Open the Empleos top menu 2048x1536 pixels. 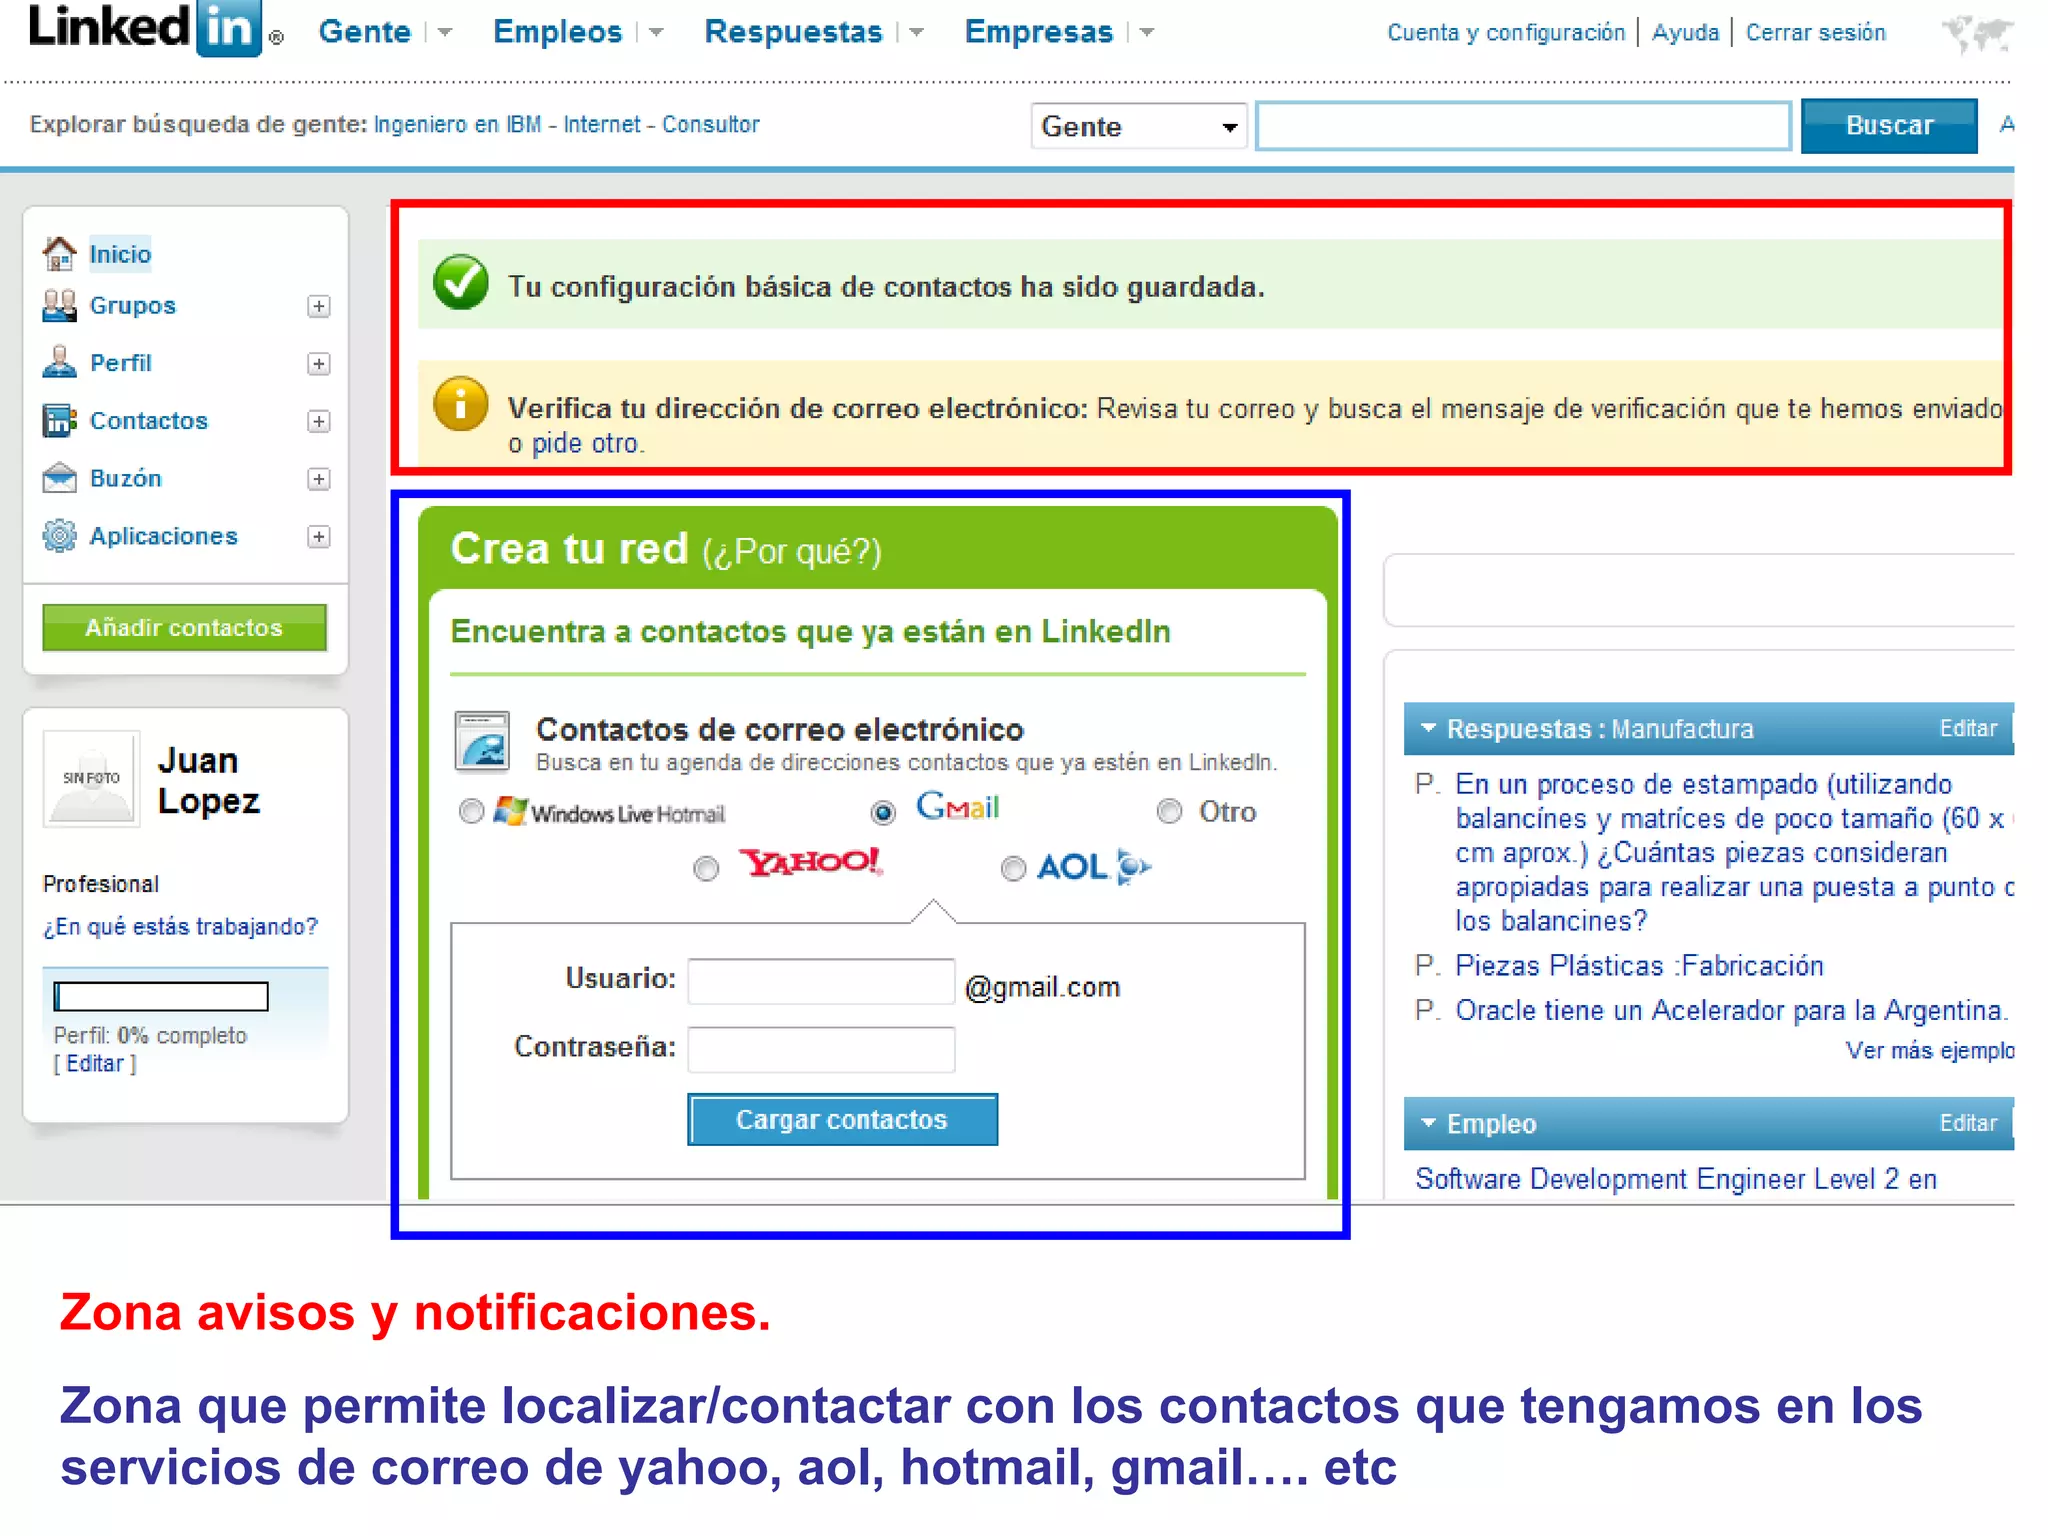[557, 32]
